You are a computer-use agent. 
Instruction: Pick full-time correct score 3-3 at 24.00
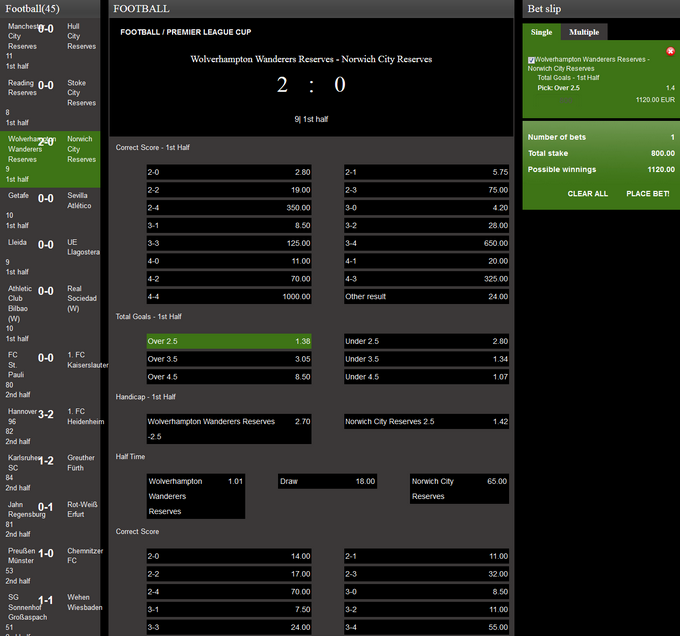229,627
